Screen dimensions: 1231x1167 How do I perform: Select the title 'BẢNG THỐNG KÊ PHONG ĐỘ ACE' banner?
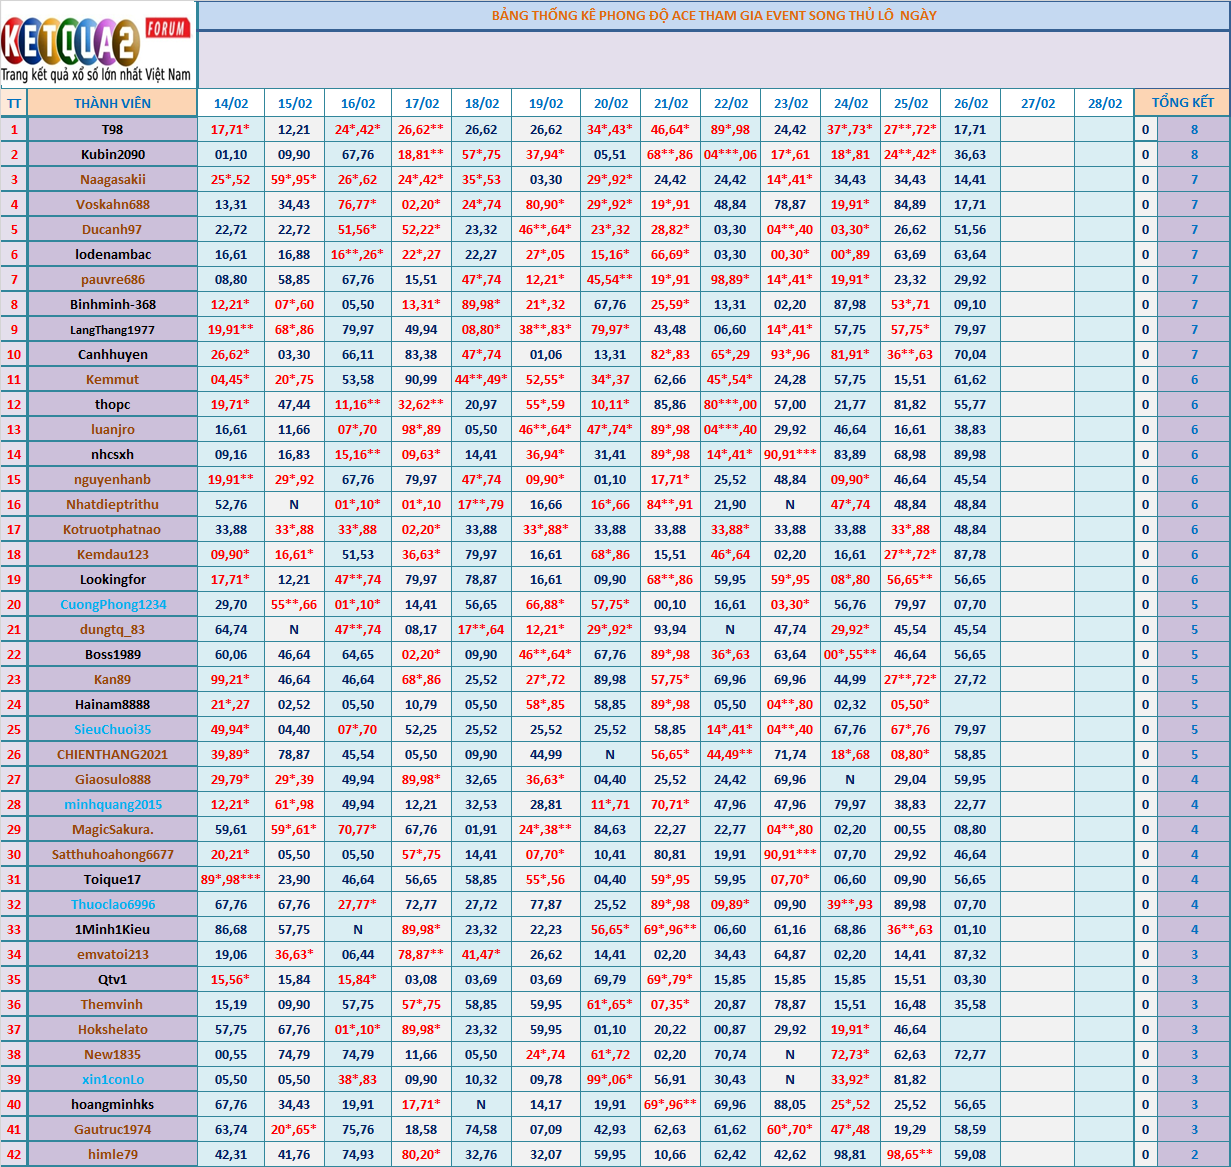coord(714,16)
